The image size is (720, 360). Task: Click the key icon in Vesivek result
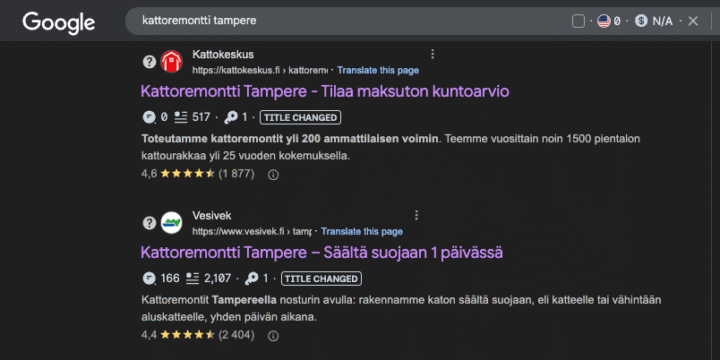251,278
